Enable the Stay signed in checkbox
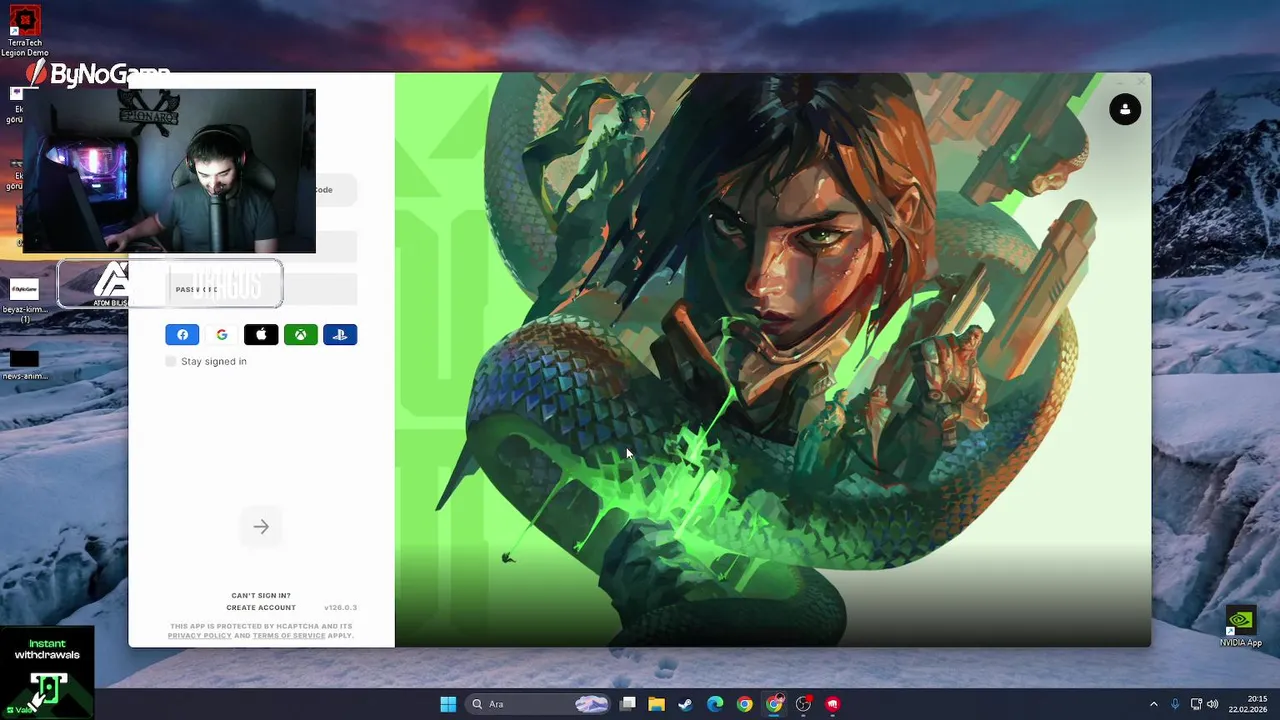 [x=171, y=361]
